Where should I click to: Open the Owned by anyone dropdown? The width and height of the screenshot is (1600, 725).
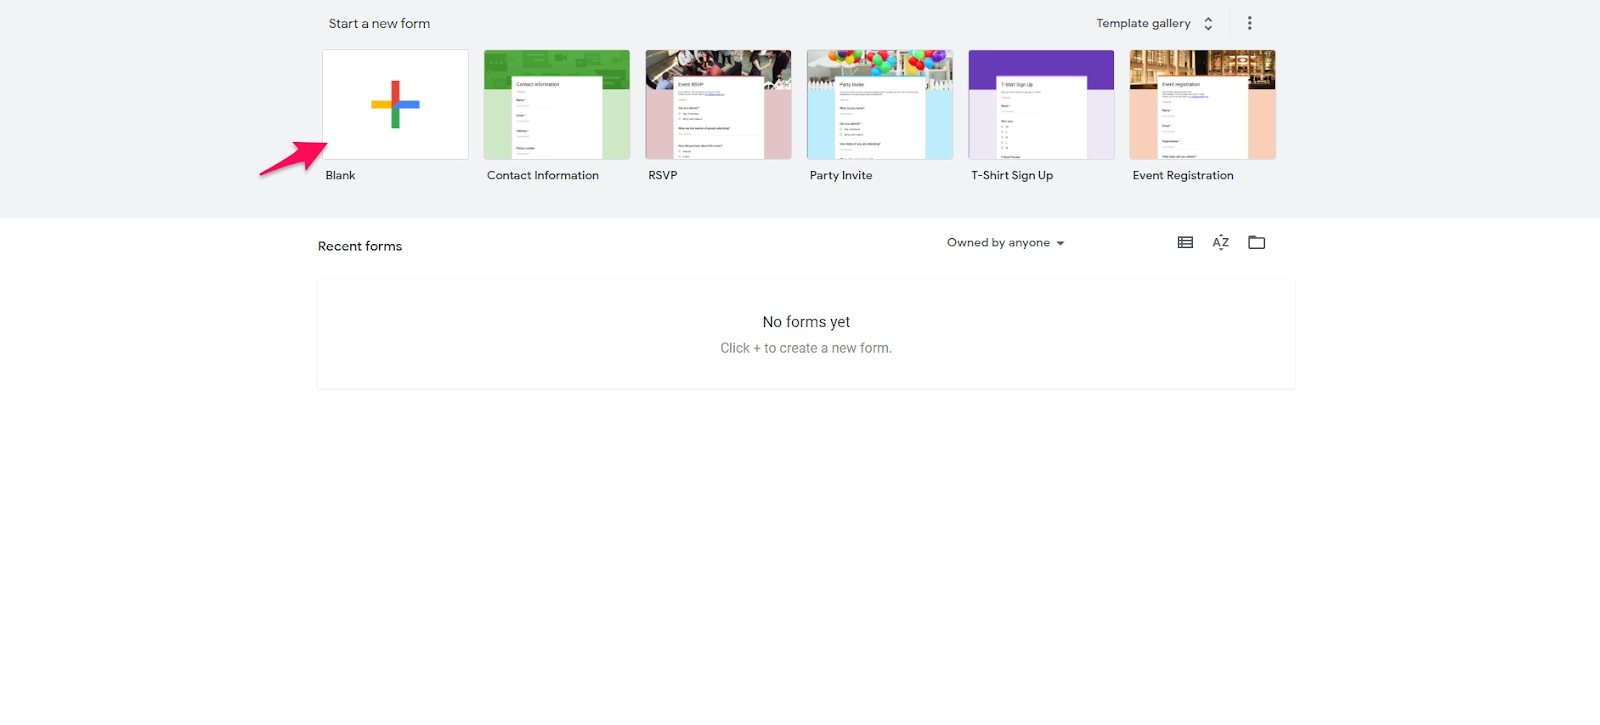pyautogui.click(x=1006, y=243)
